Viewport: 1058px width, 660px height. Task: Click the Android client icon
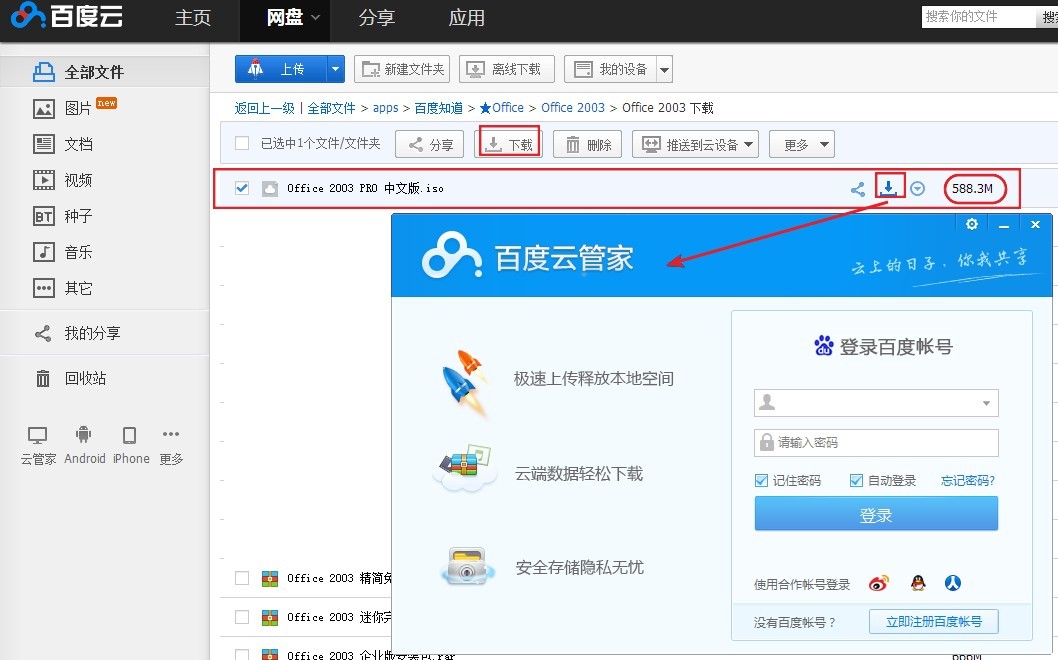(x=84, y=435)
